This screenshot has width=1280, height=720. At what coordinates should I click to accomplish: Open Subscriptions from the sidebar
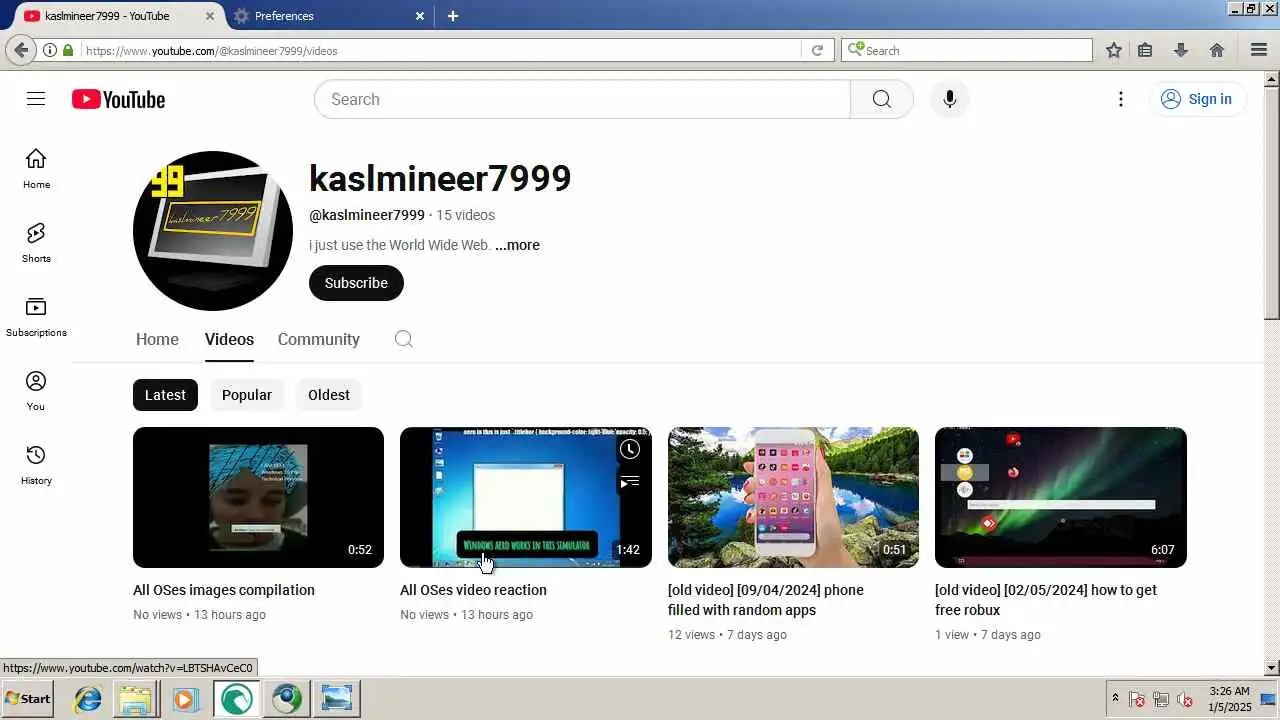pos(36,317)
